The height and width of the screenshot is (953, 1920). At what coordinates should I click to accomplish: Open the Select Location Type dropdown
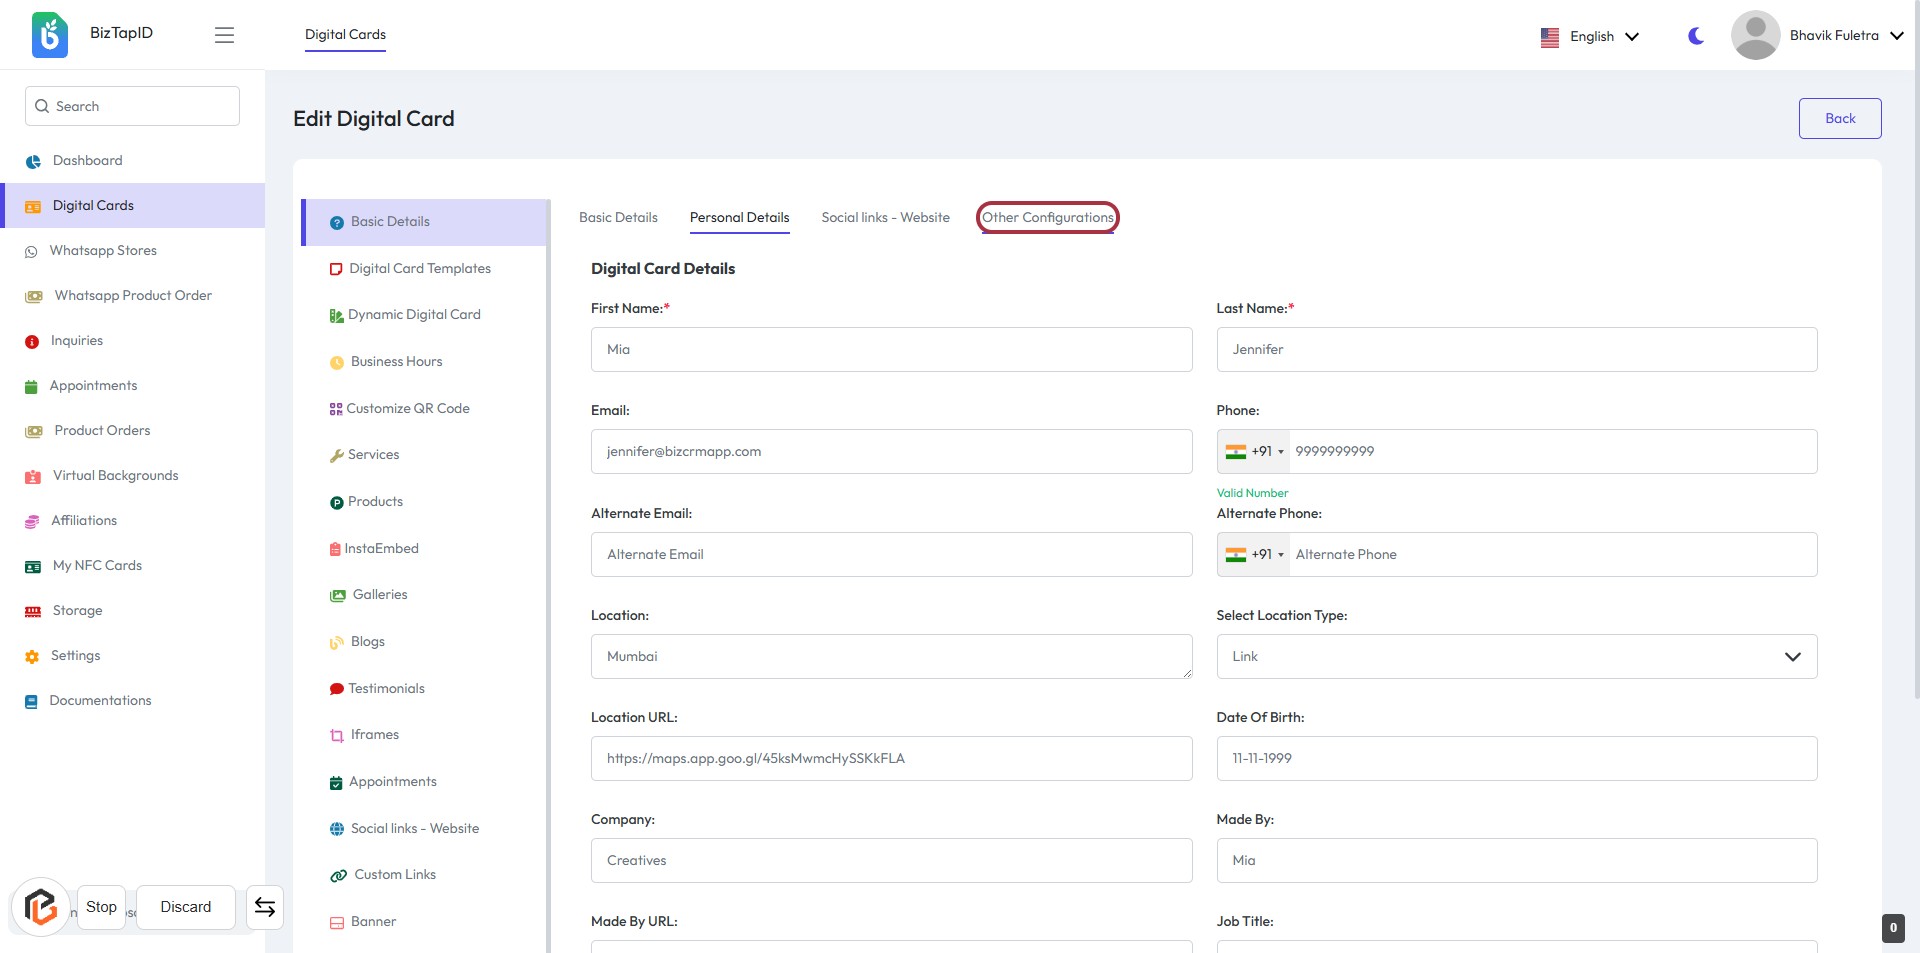tap(1516, 657)
